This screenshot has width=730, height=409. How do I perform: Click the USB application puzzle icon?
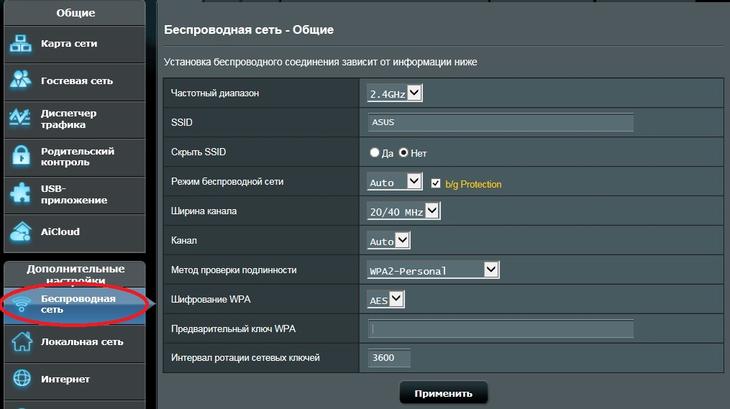pyautogui.click(x=20, y=194)
